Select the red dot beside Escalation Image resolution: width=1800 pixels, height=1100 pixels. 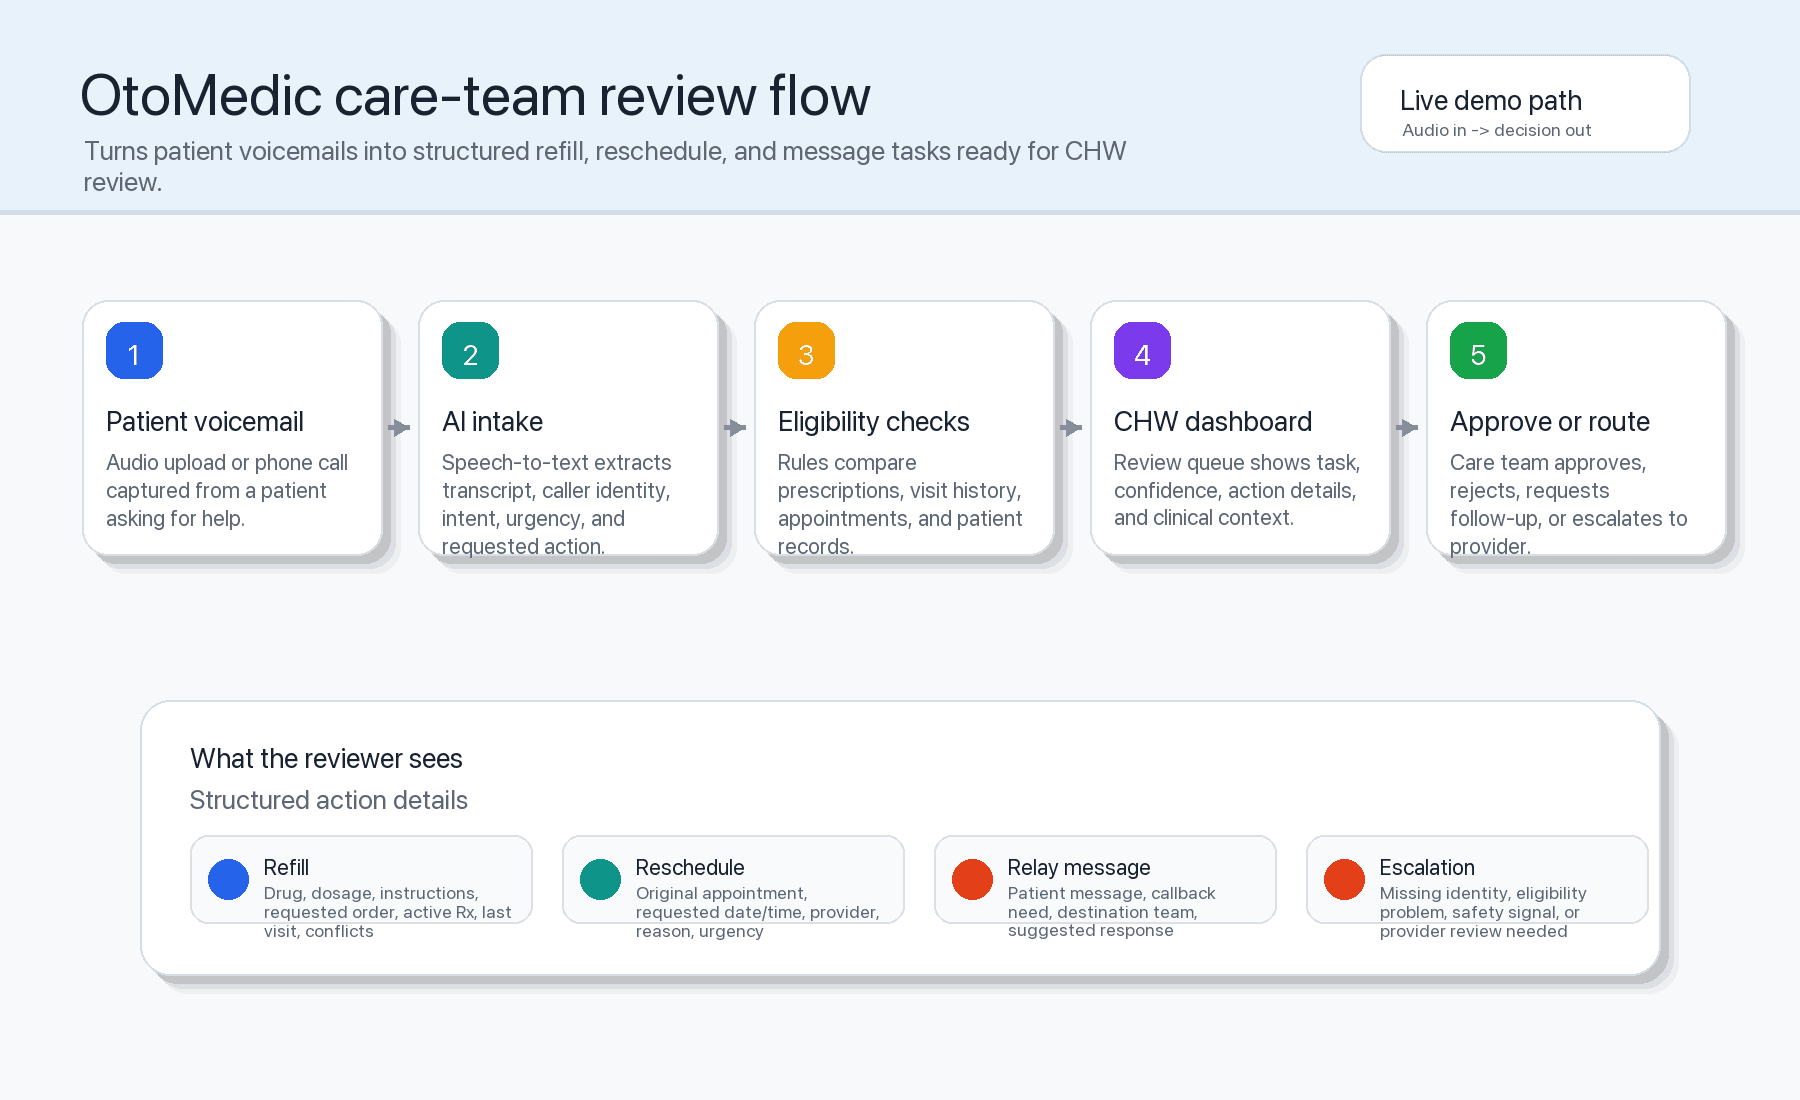coord(1344,879)
